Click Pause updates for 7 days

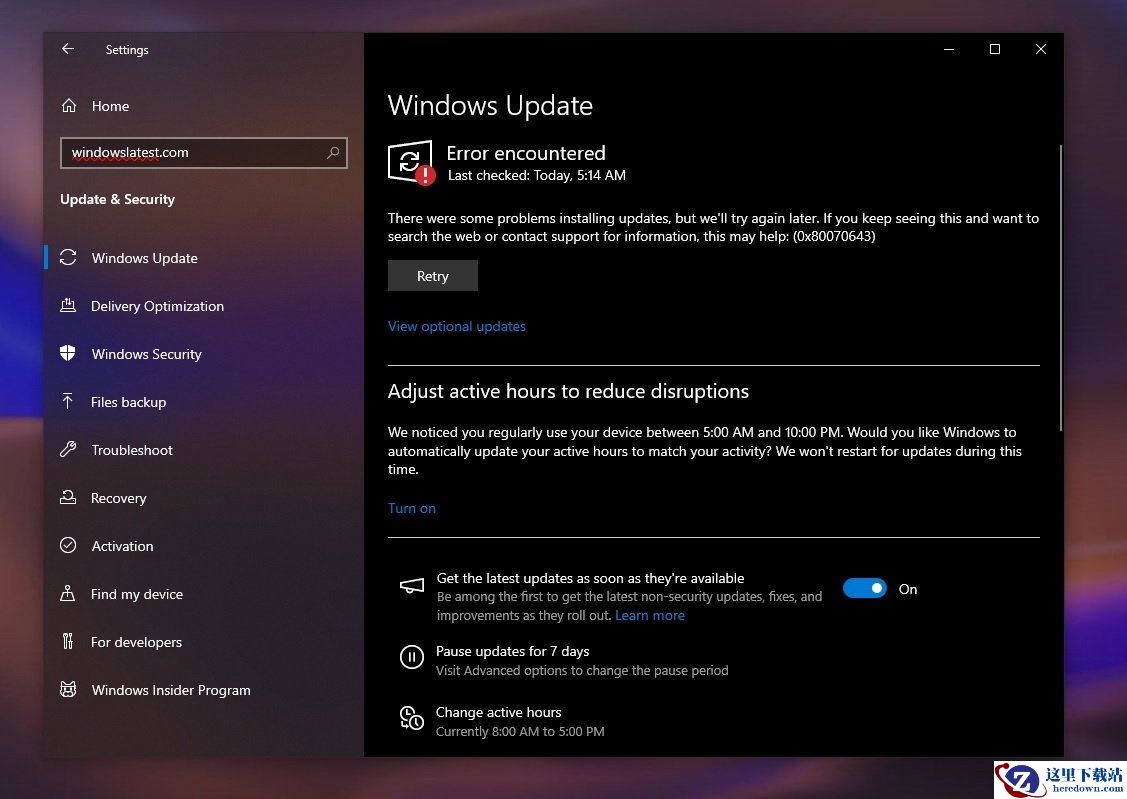click(x=512, y=651)
